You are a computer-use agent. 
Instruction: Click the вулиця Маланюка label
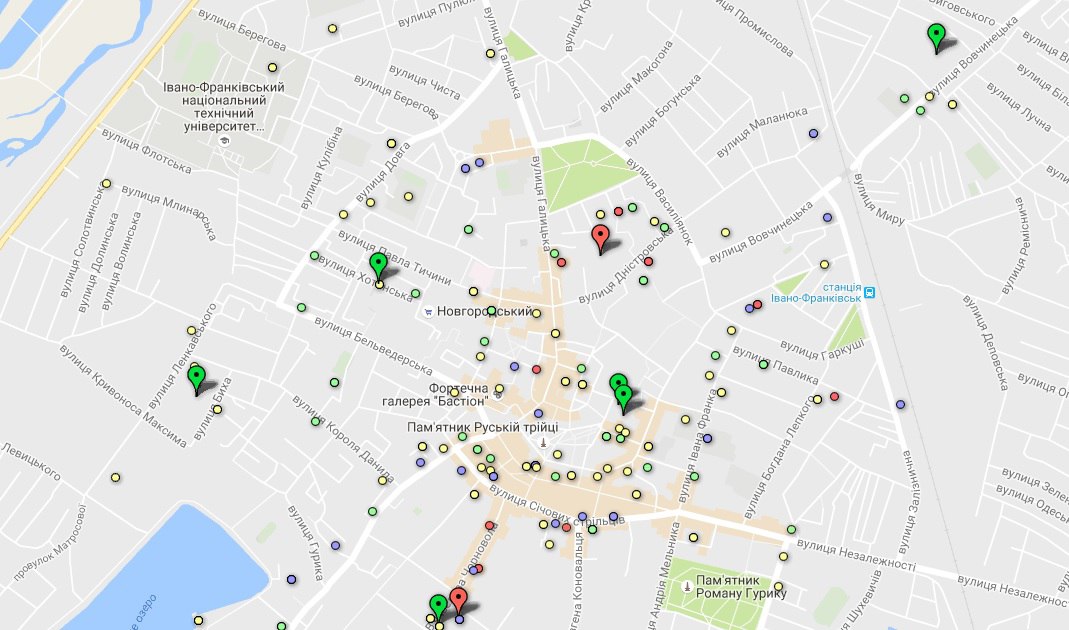[x=762, y=132]
